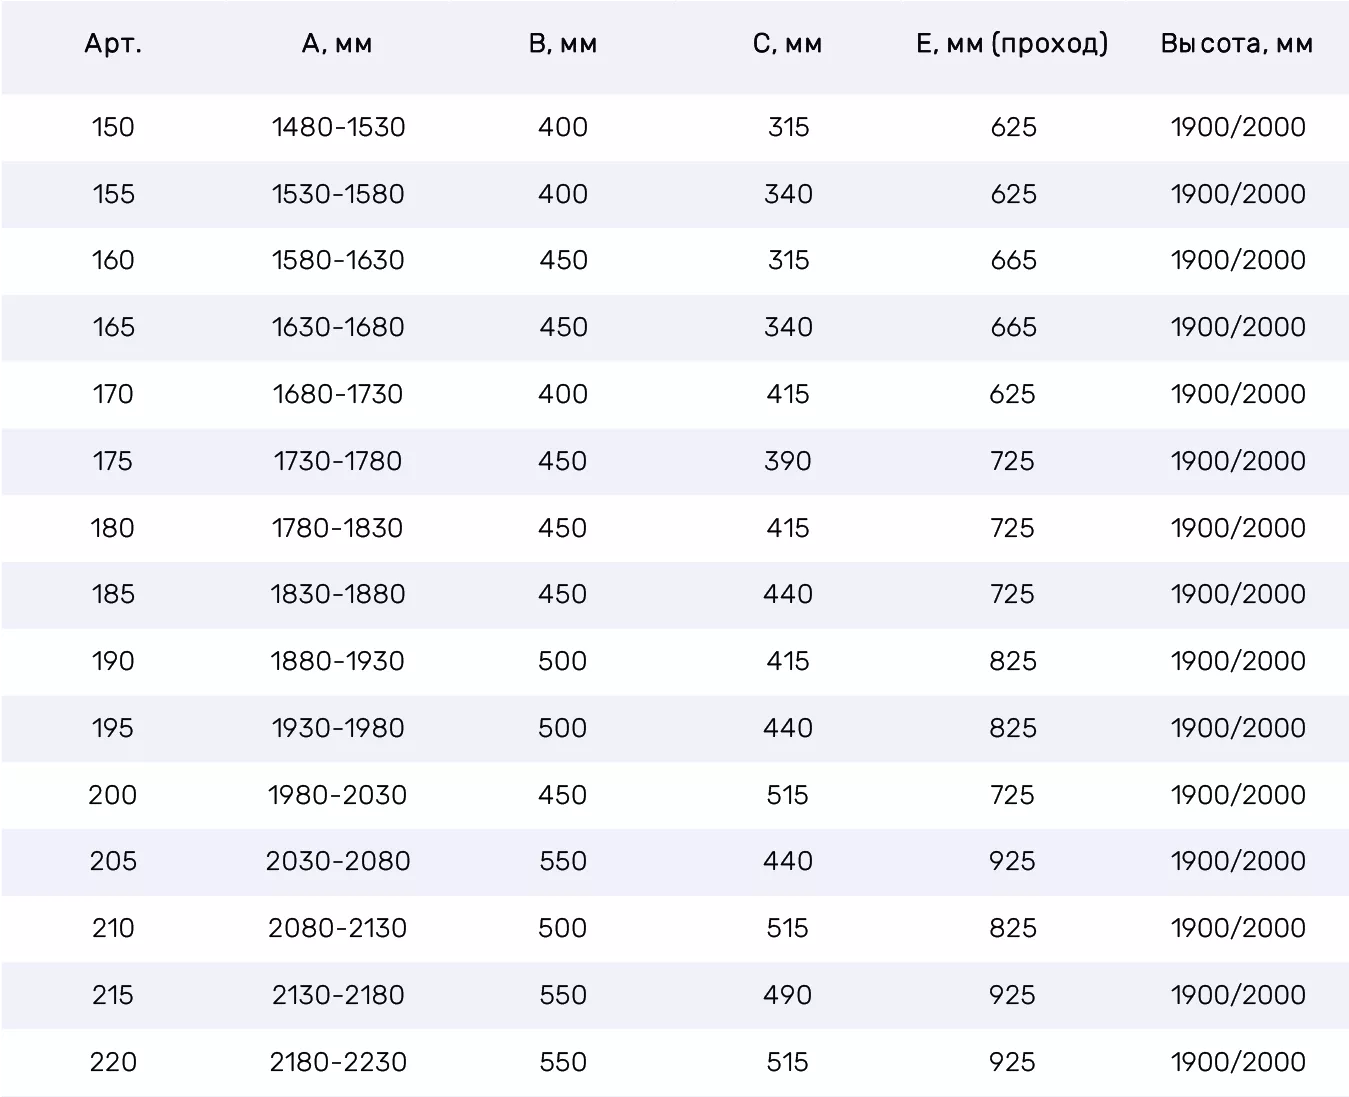Select the 2180-2230 range cell
1349x1097 pixels.
(338, 1062)
